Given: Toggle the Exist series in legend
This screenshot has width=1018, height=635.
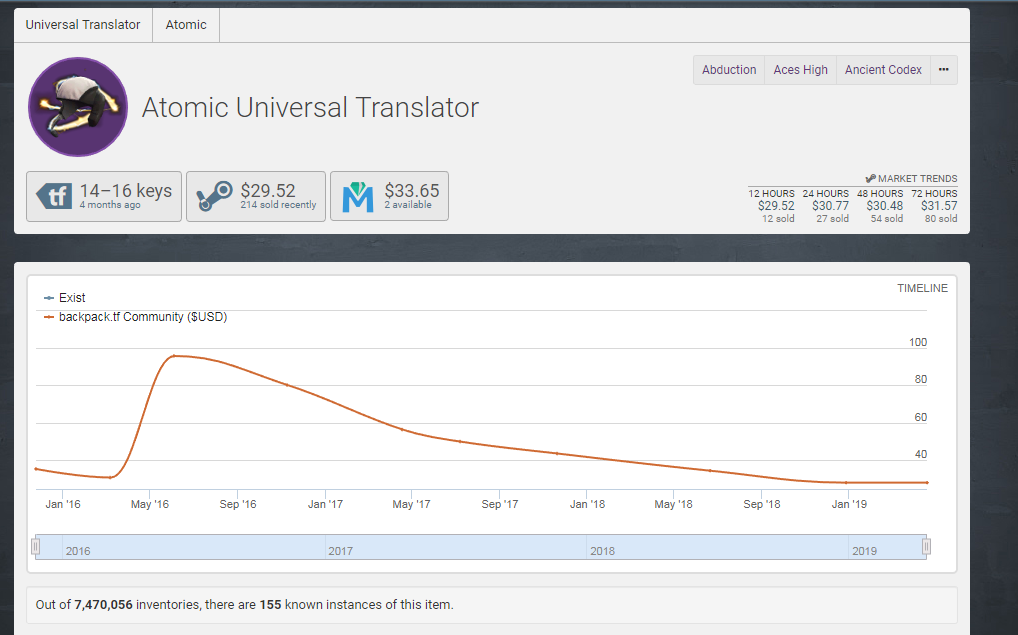Looking at the screenshot, I should pos(64,297).
